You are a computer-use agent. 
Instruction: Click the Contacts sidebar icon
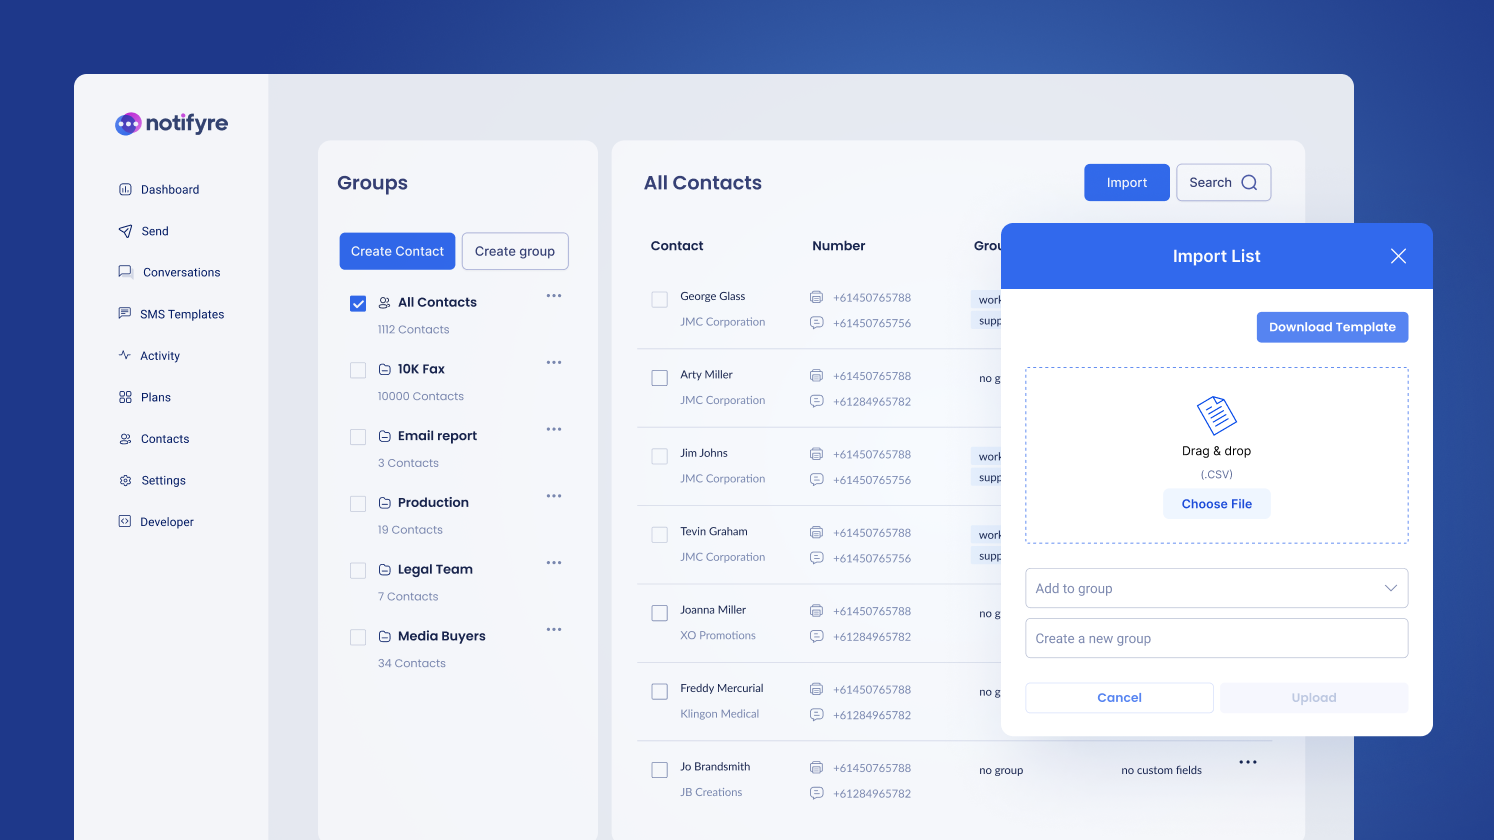[125, 439]
